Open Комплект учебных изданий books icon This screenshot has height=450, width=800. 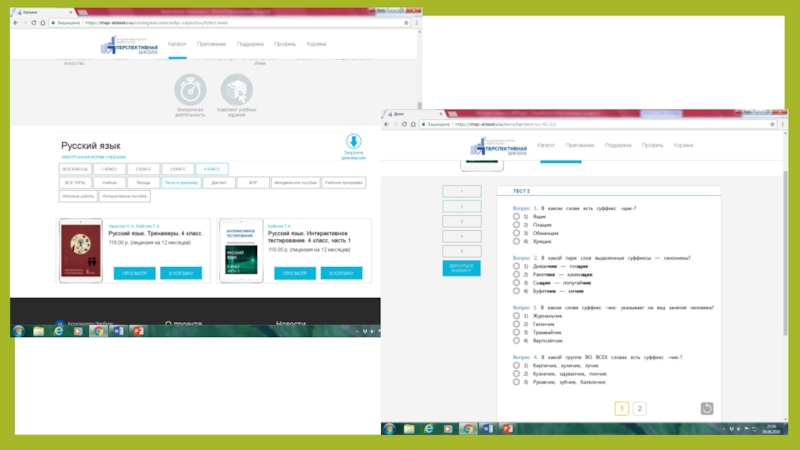click(236, 90)
